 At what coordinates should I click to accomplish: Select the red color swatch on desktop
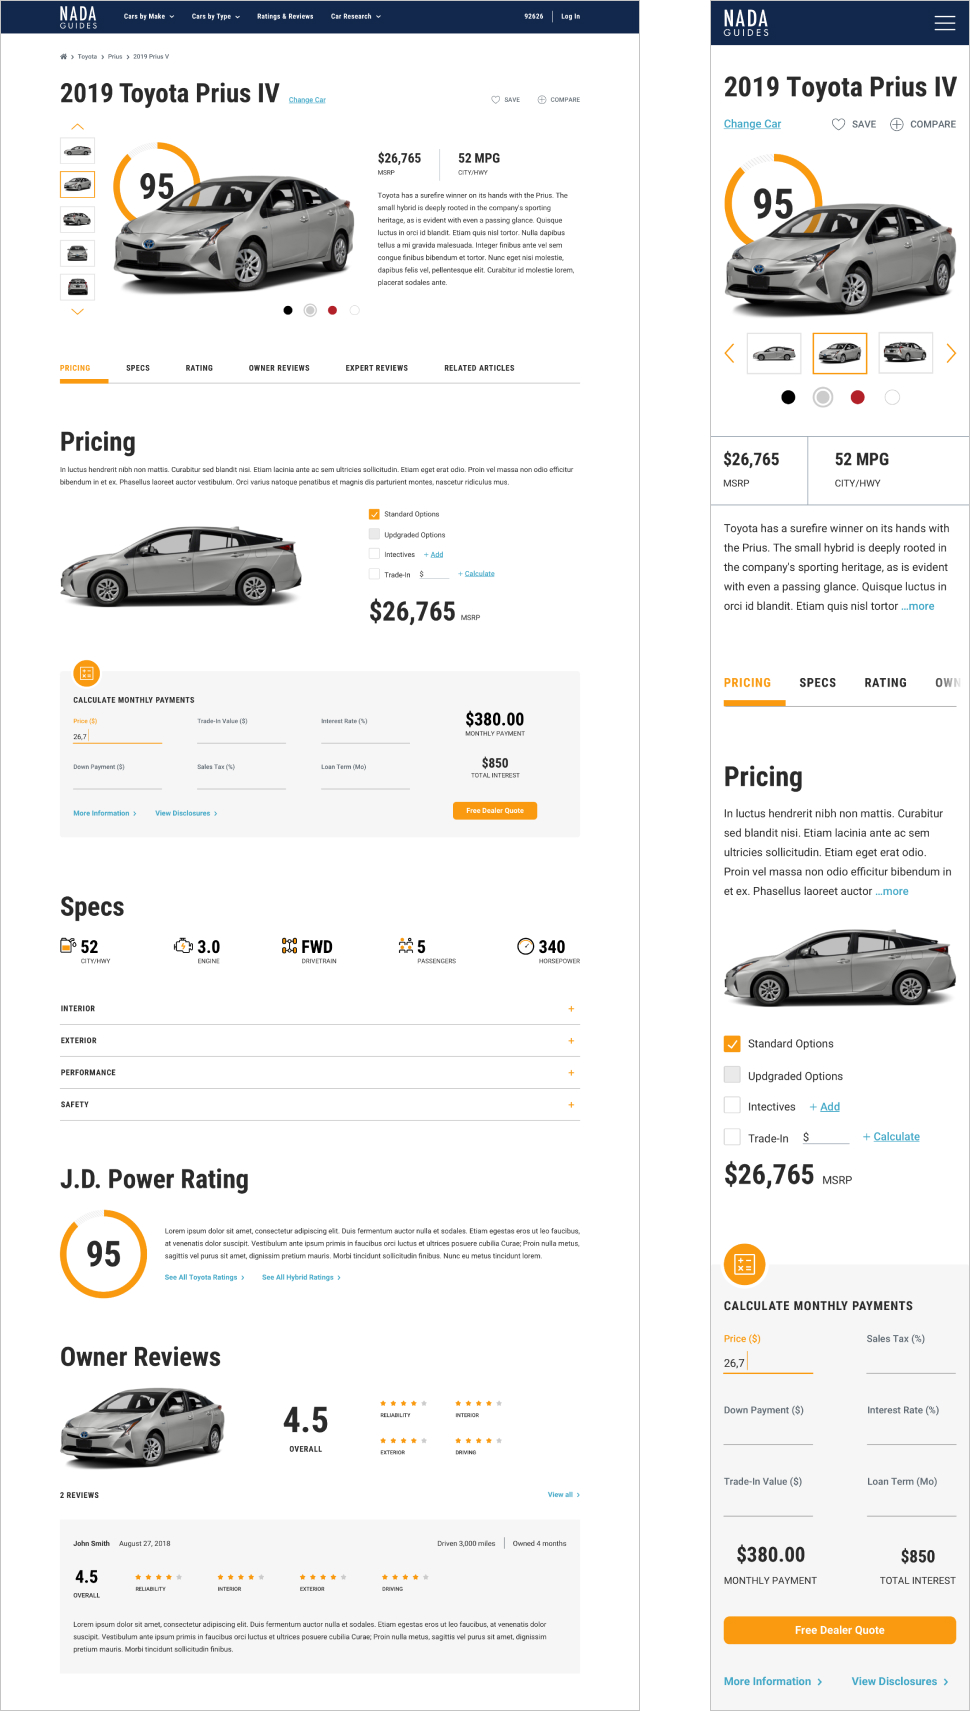(x=332, y=310)
